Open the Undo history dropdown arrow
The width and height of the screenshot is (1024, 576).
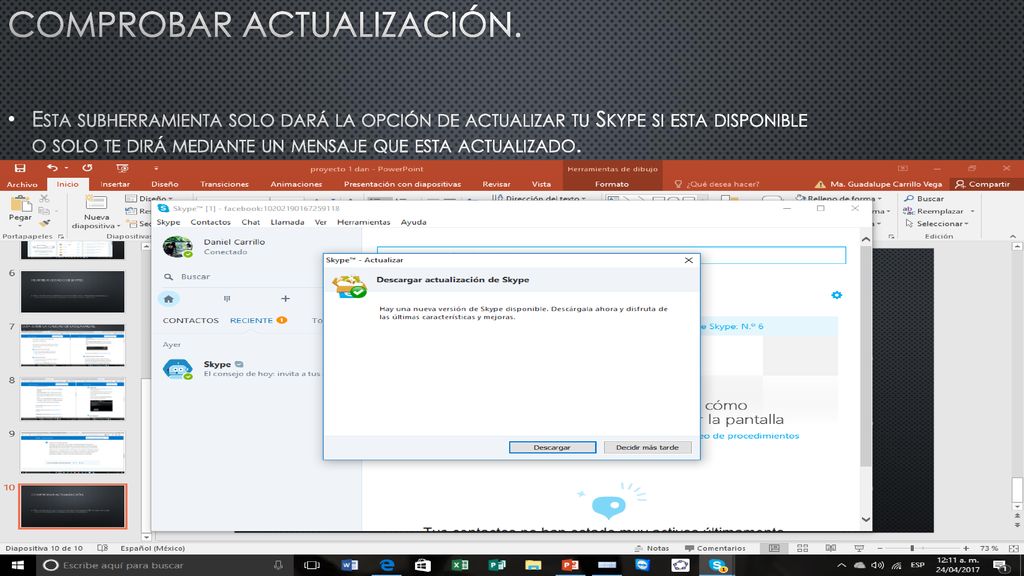pos(67,168)
